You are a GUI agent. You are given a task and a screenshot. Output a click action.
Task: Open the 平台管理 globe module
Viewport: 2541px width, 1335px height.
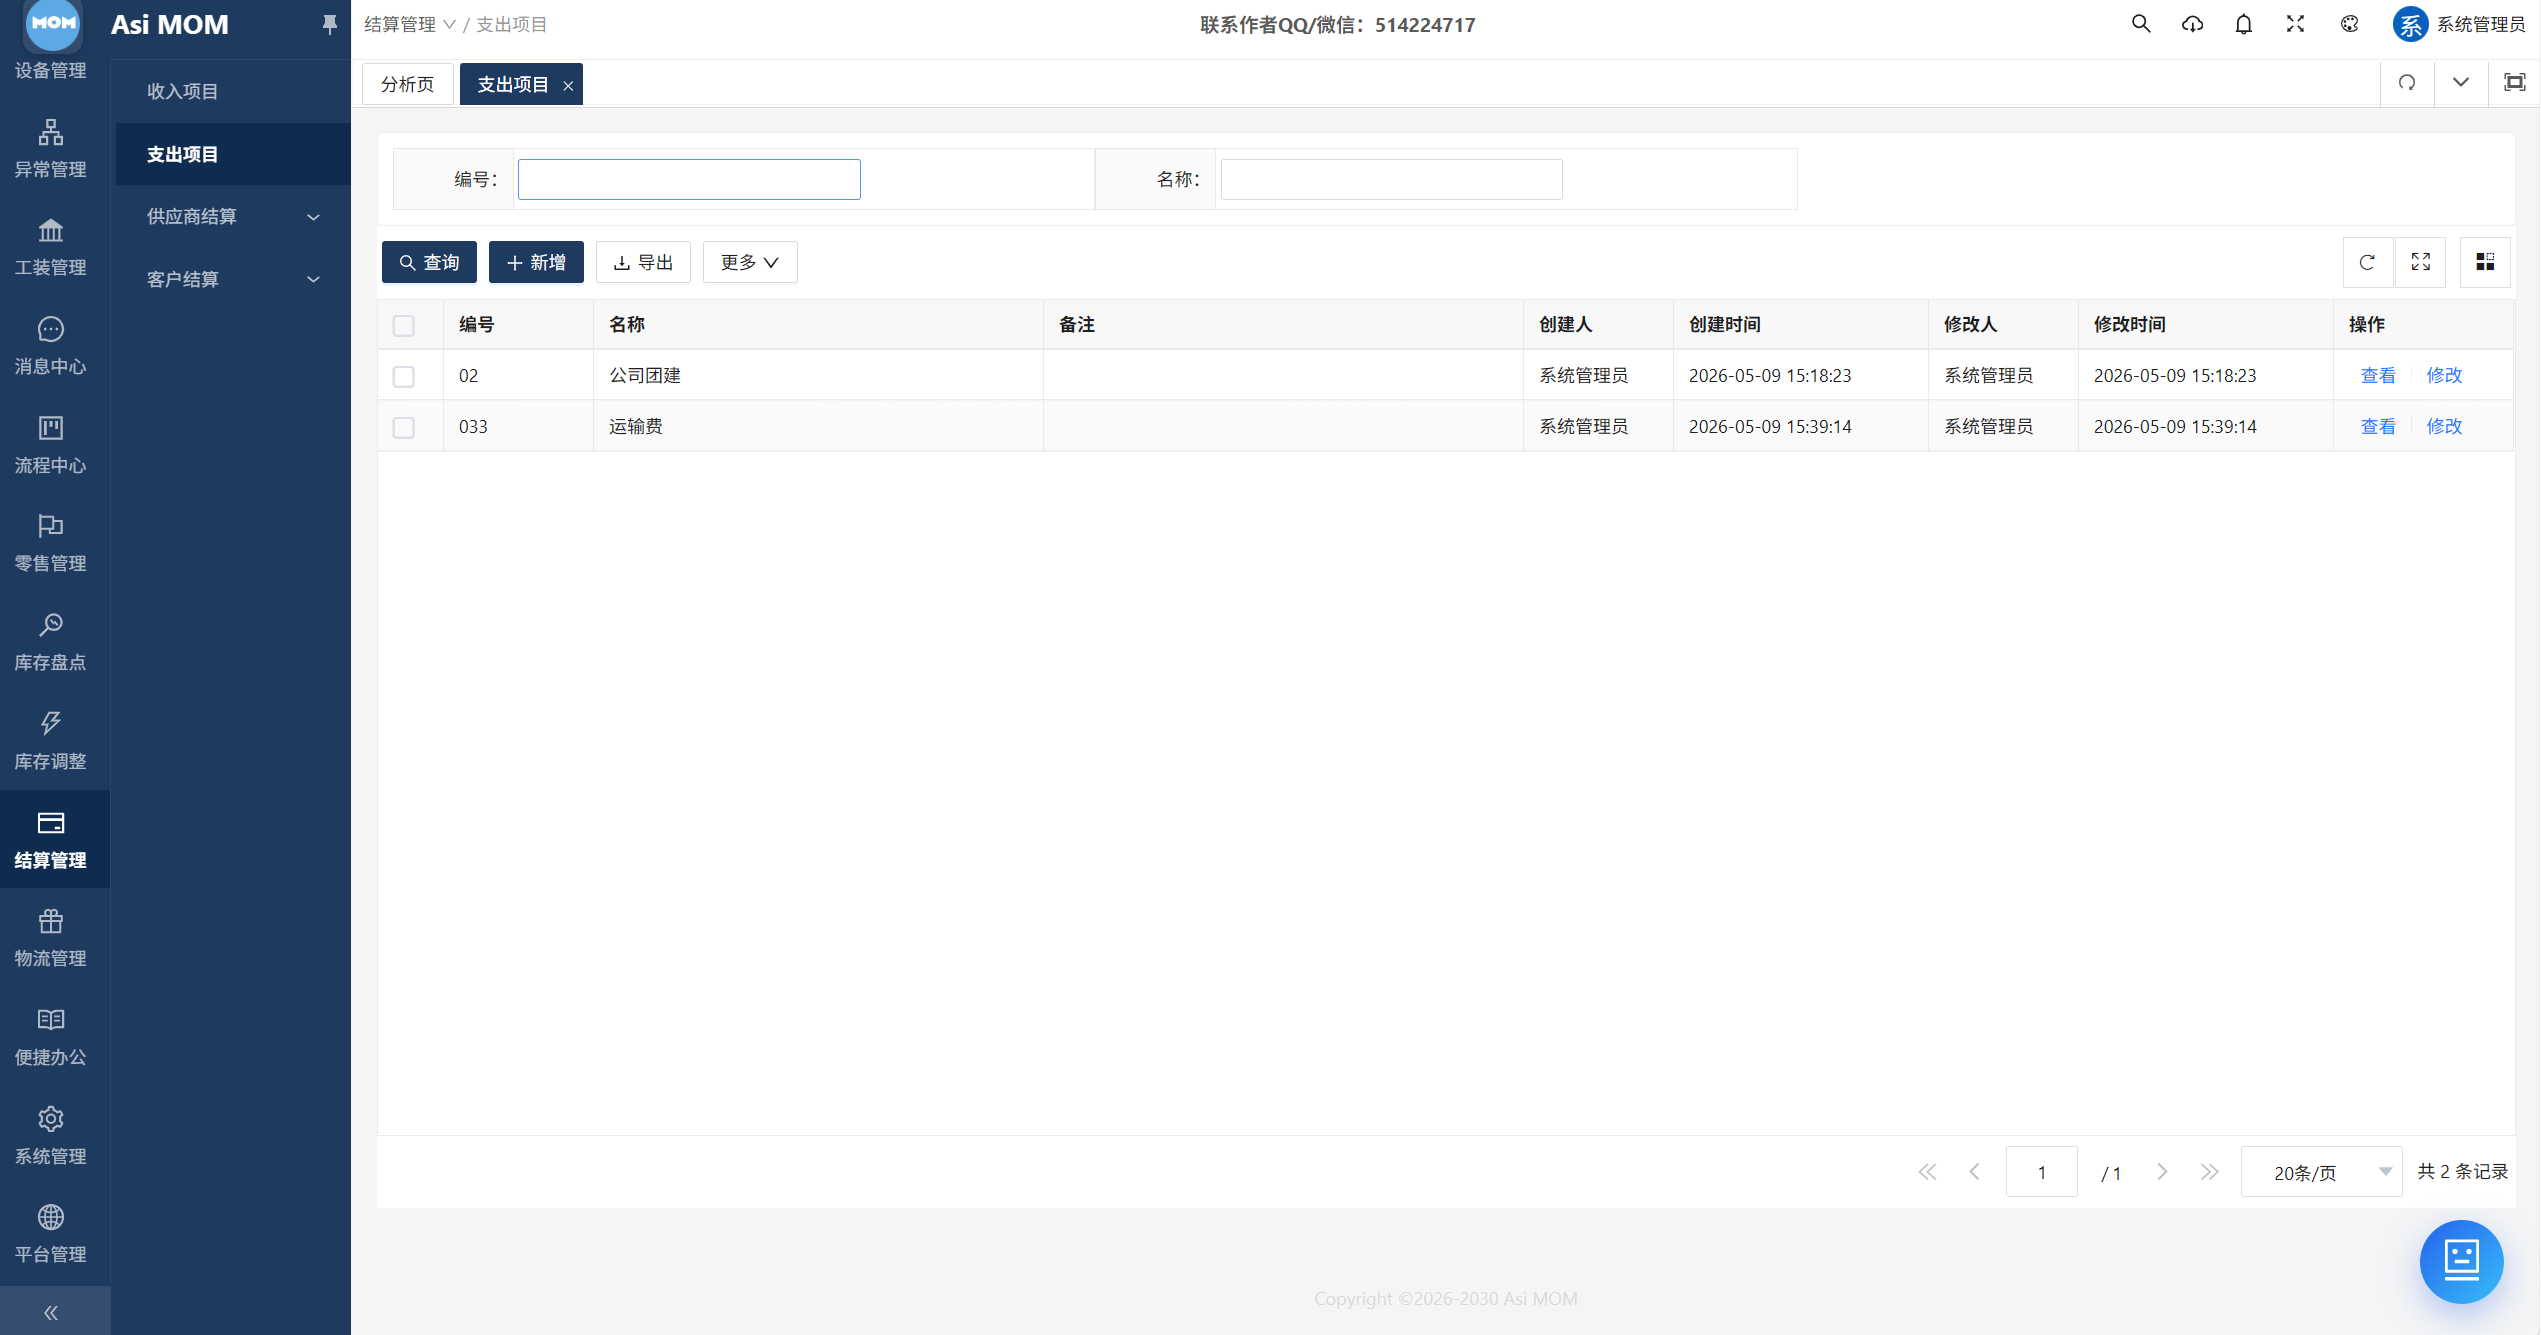coord(51,1233)
